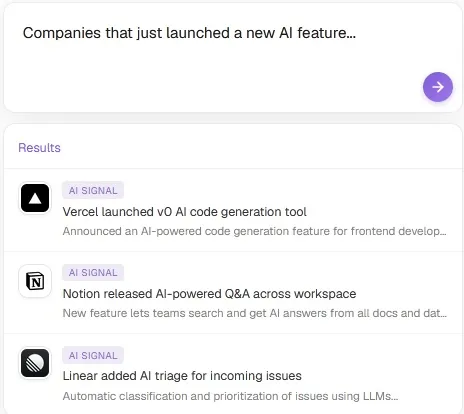Click the AI SIGNAL tag on the Vercel result
Viewport: 464px width, 414px height.
[x=93, y=190]
